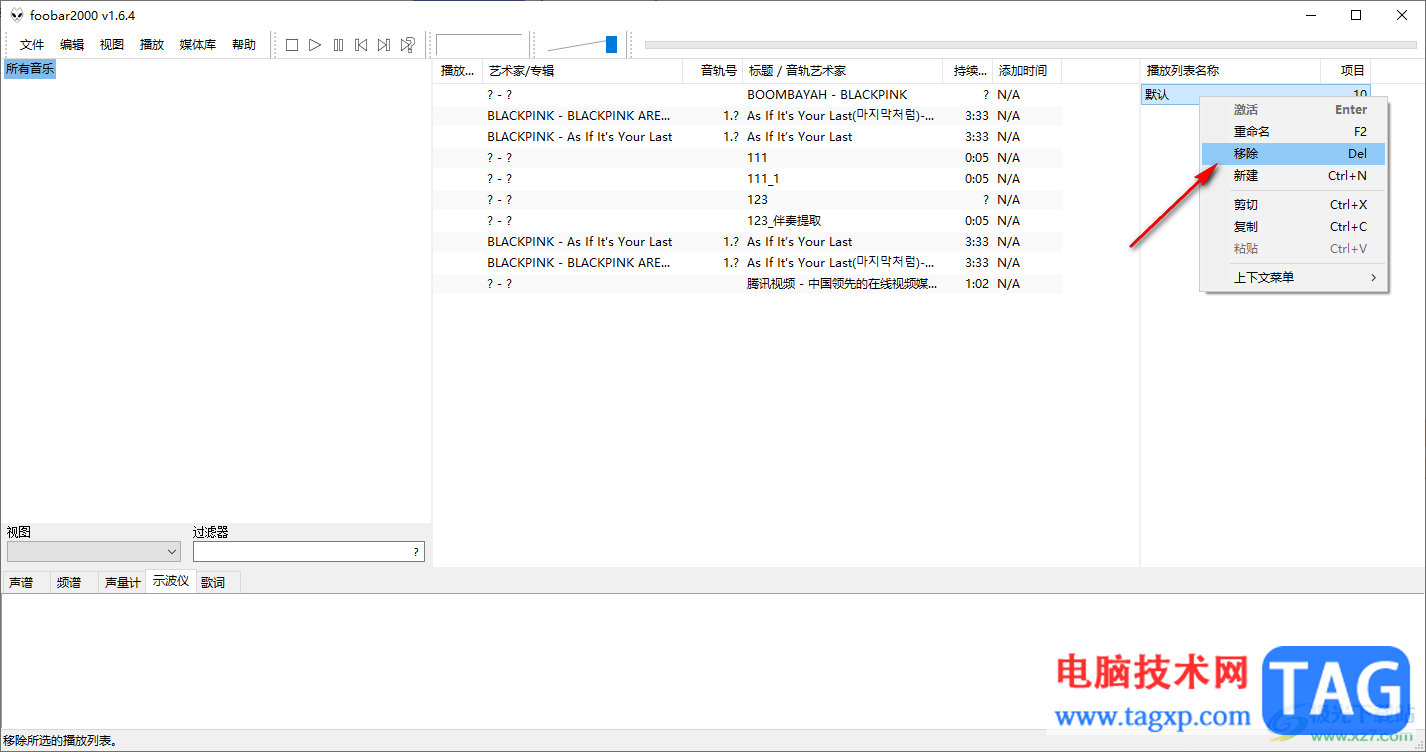This screenshot has height=752, width=1426.
Task: Click the Stop playback button
Action: [x=292, y=45]
